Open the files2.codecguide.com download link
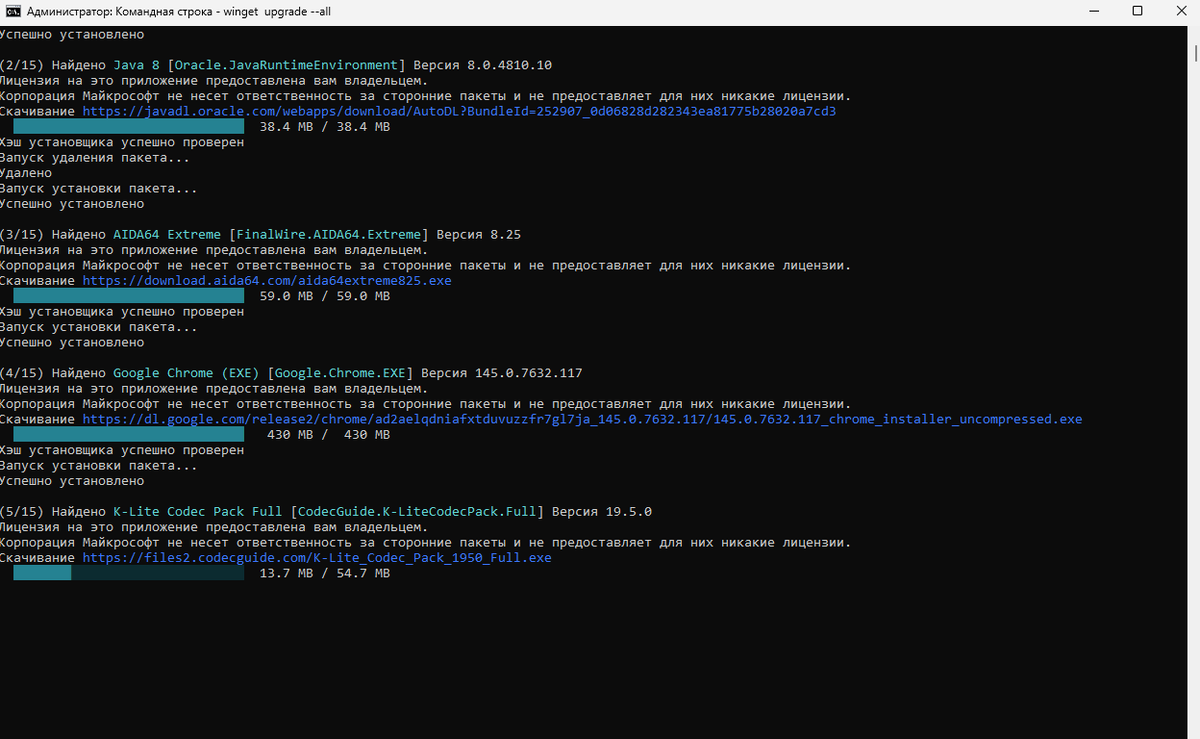1200x739 pixels. coord(317,558)
